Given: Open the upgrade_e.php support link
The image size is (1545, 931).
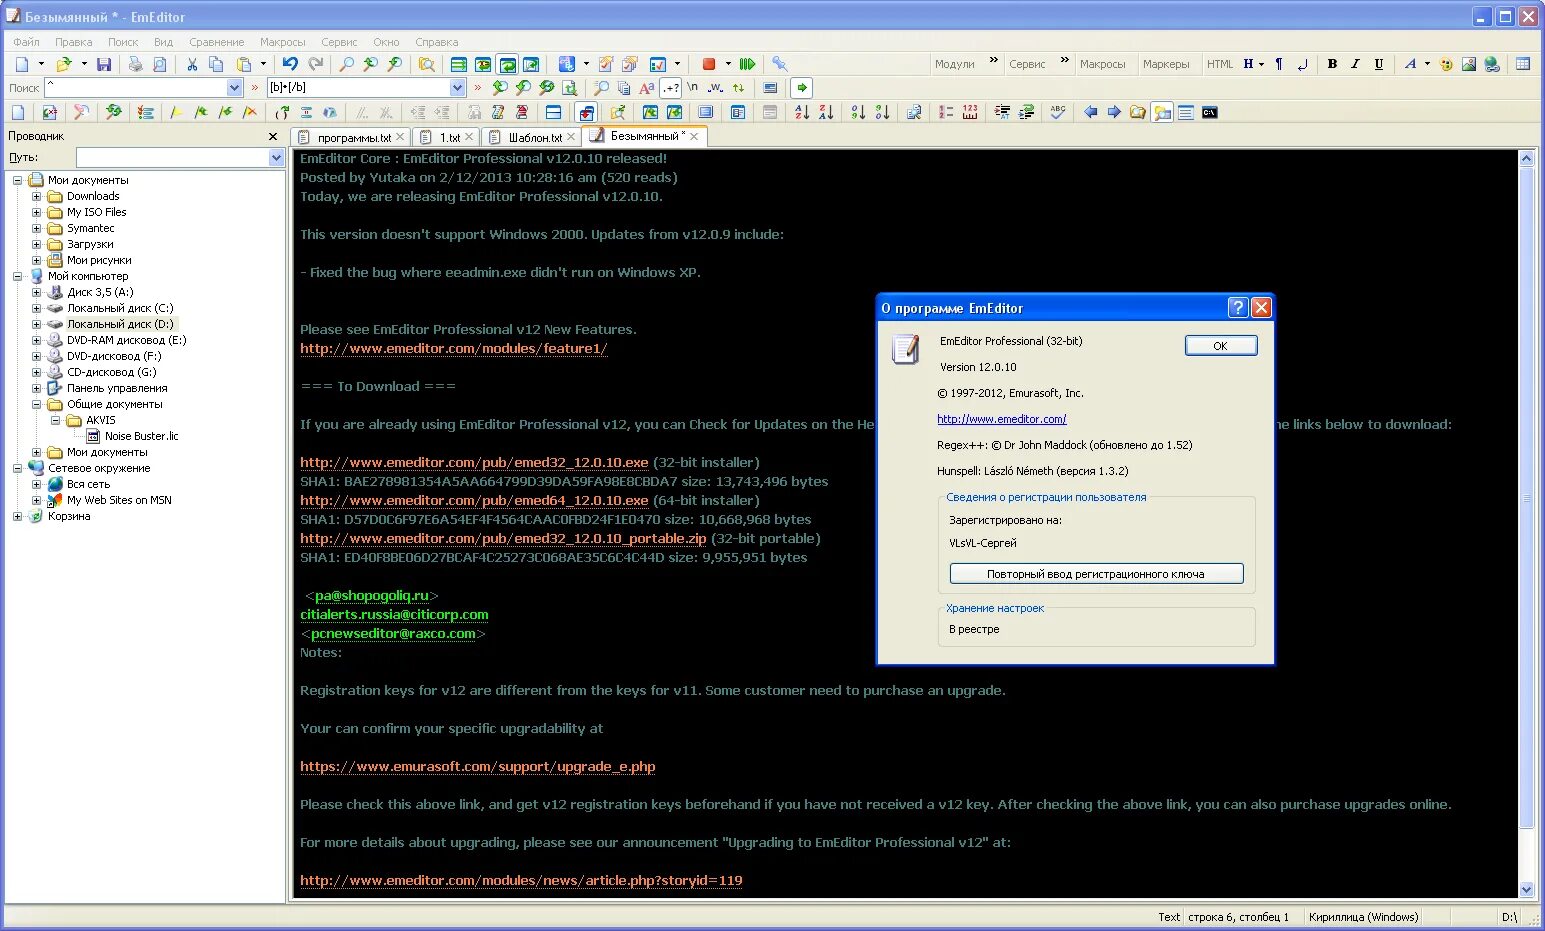Looking at the screenshot, I should click(x=478, y=767).
